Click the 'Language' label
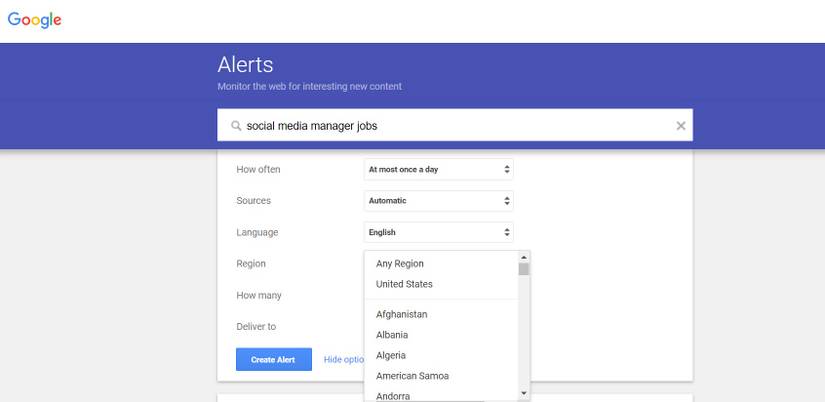Screen dimensions: 825x402 coord(257,233)
